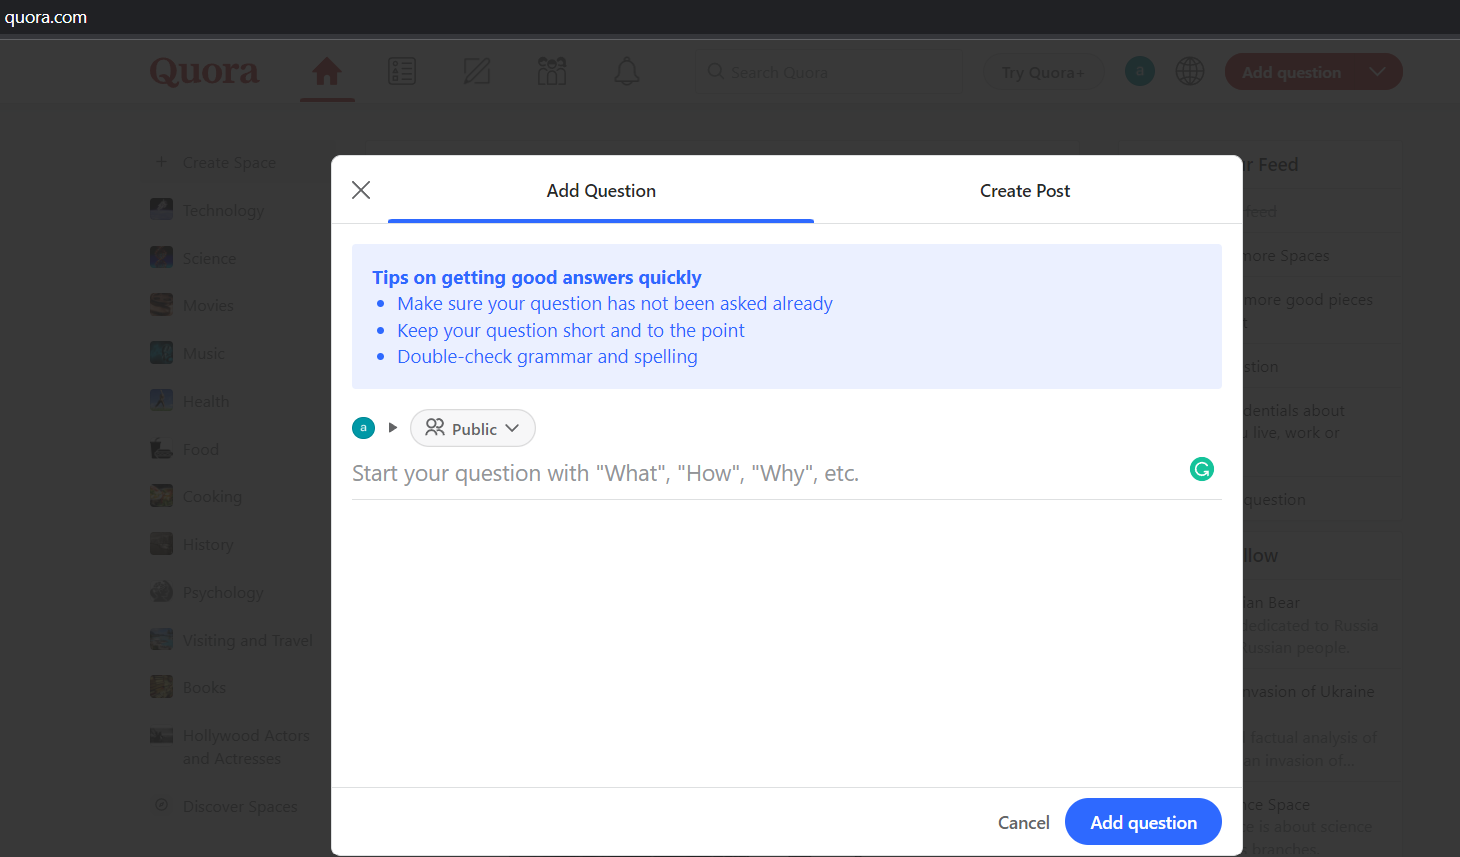This screenshot has height=857, width=1460.
Task: Click the Cooking space thumbnail icon
Action: tap(161, 495)
